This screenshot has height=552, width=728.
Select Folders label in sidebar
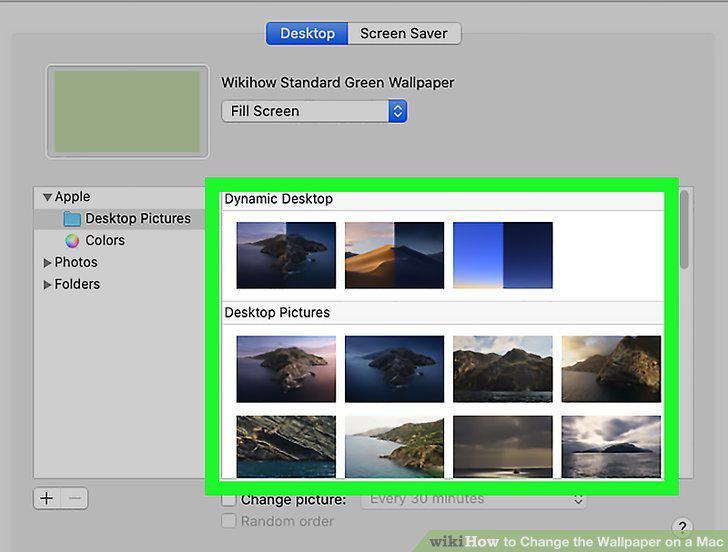(77, 284)
